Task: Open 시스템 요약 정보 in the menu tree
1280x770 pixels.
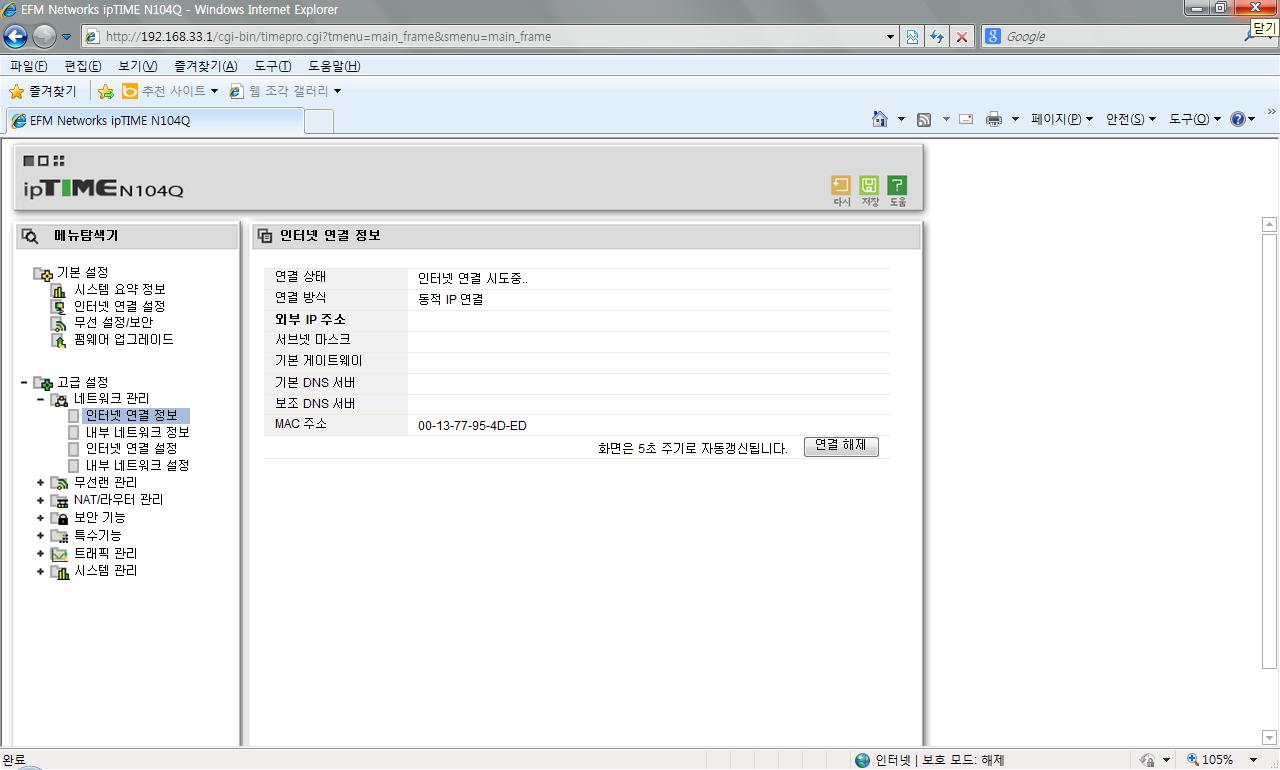Action: point(120,289)
